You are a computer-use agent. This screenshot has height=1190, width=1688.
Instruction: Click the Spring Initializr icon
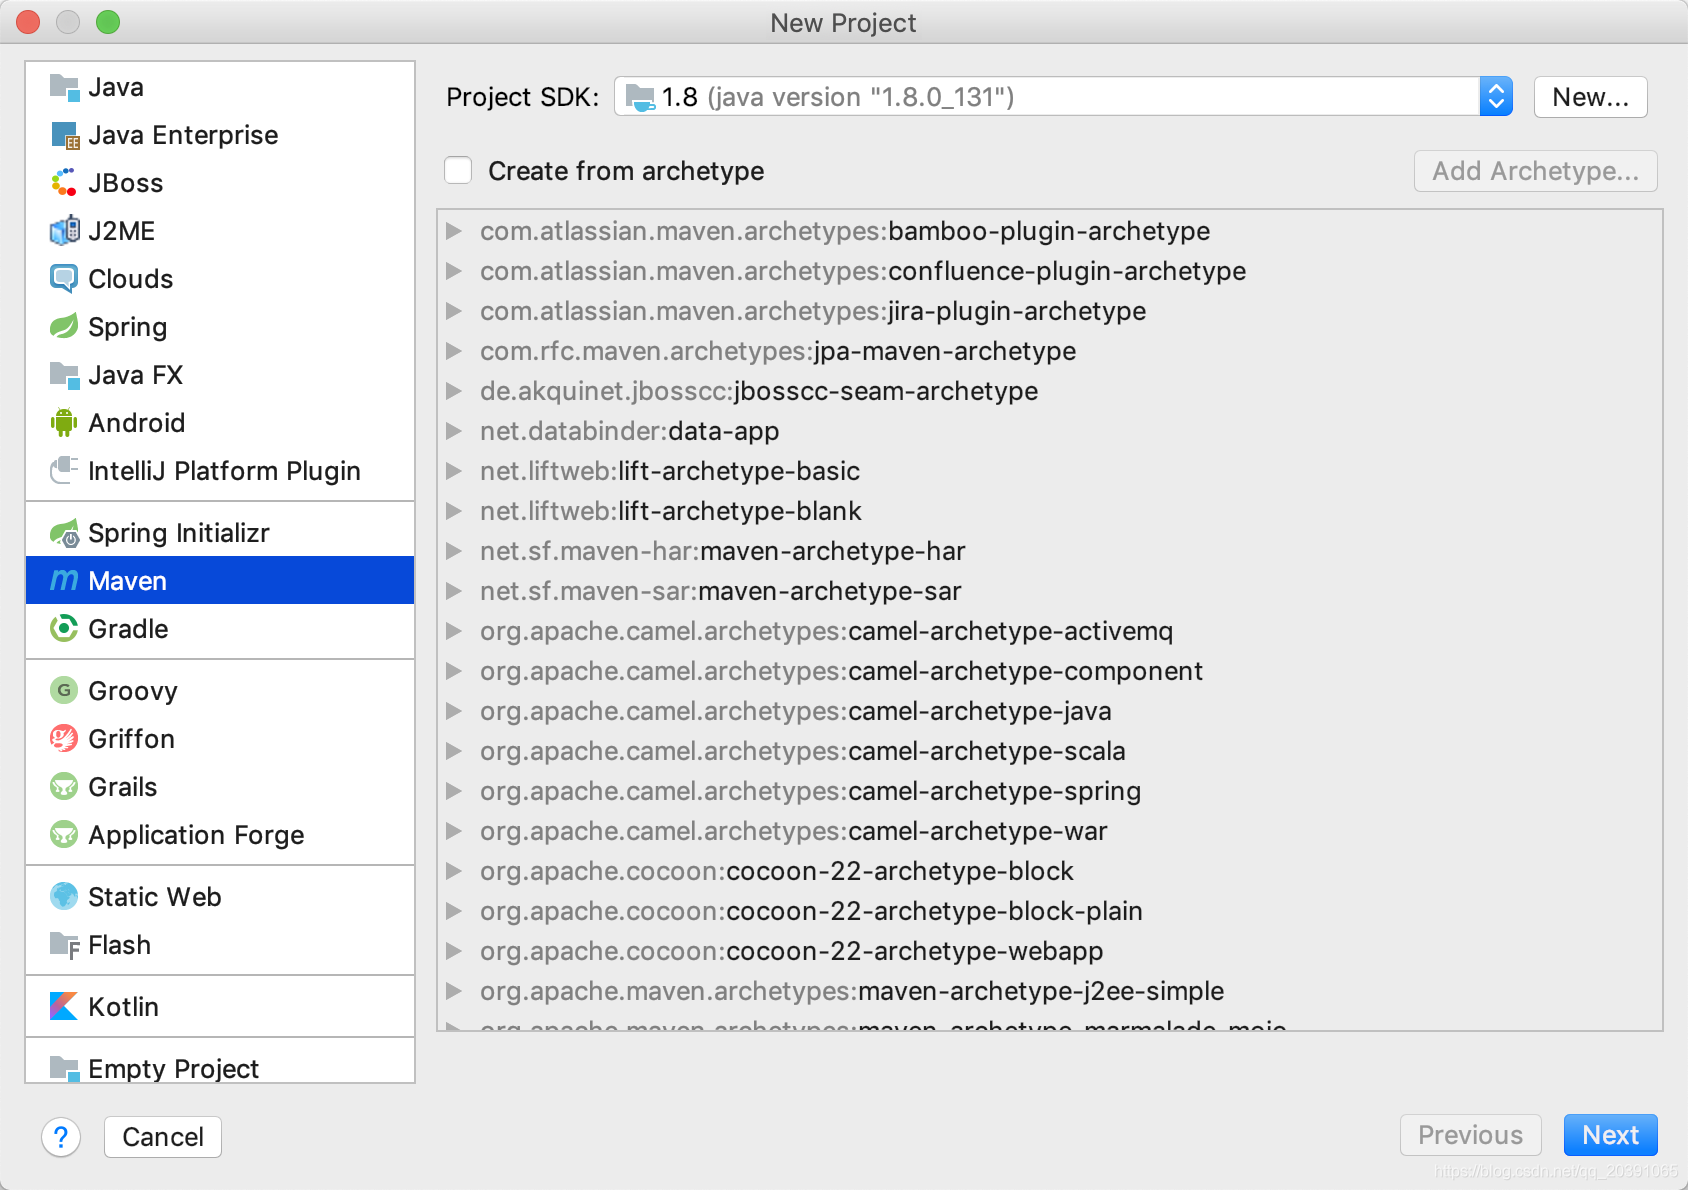pyautogui.click(x=64, y=533)
